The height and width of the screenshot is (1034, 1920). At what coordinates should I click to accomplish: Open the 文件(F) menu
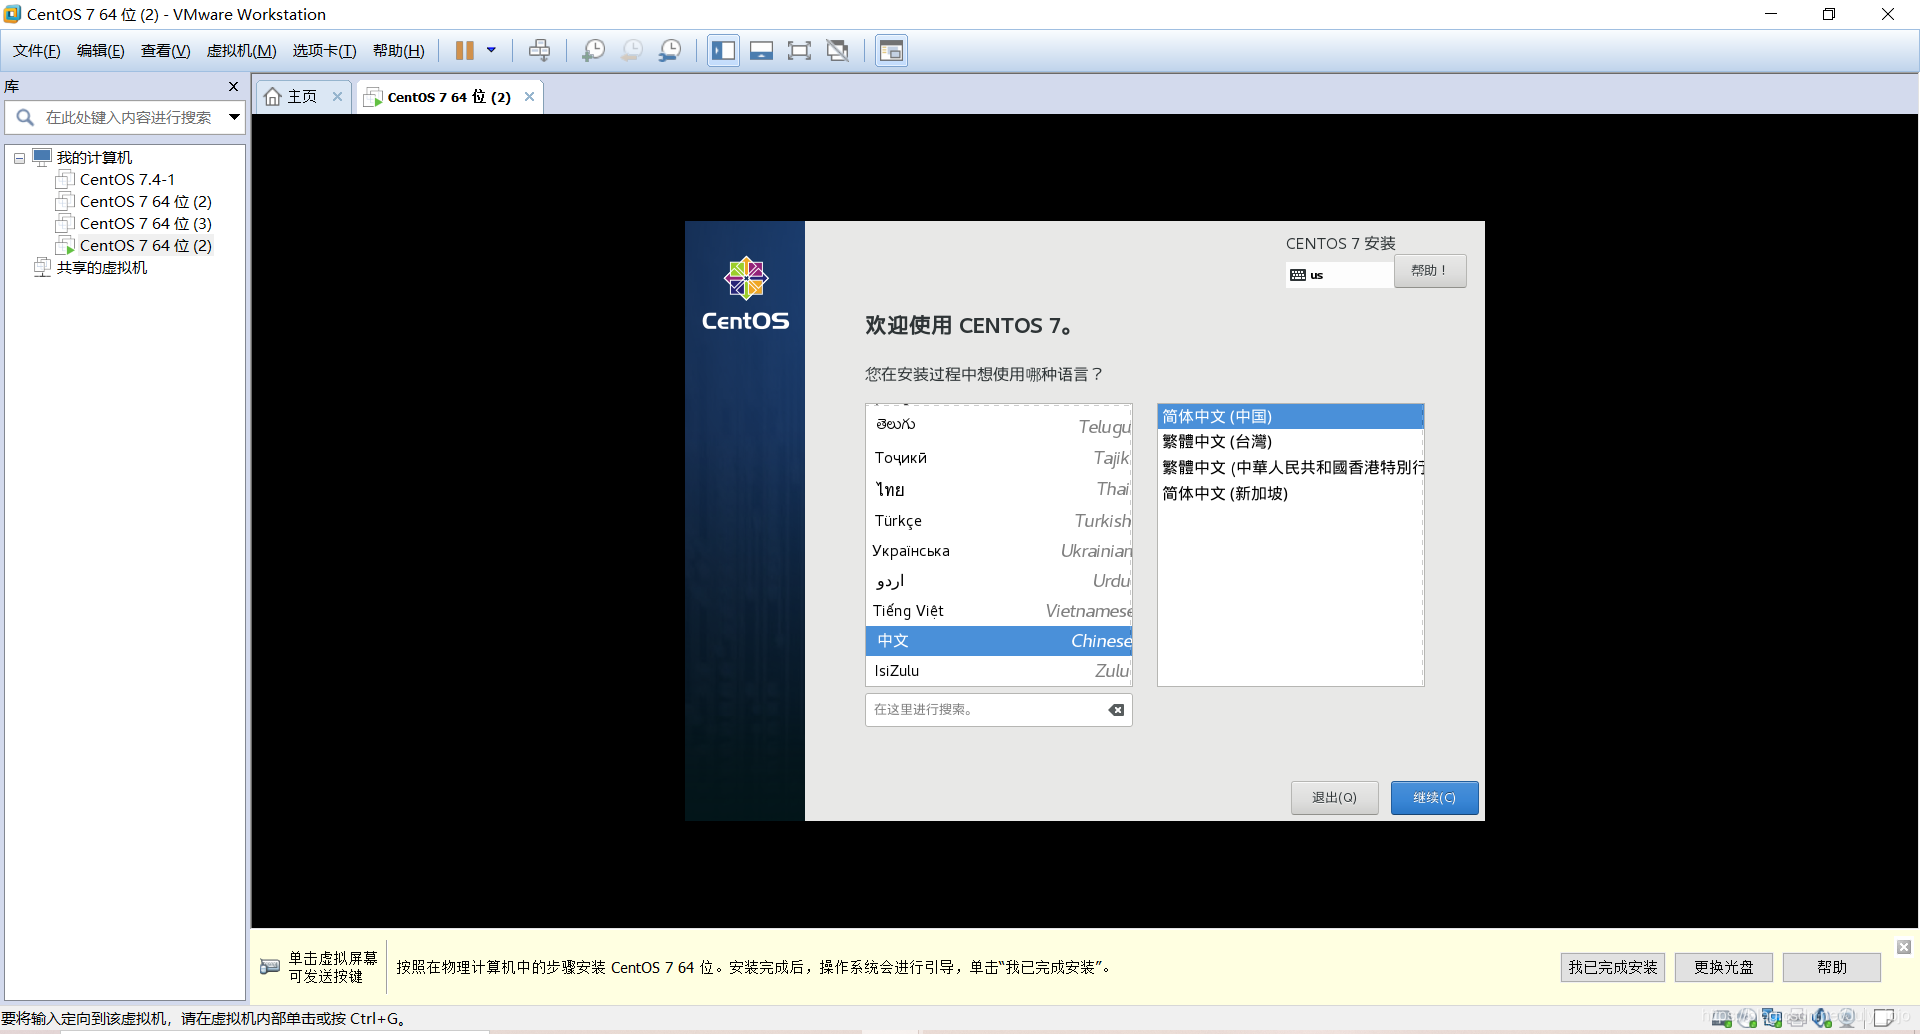coord(37,51)
